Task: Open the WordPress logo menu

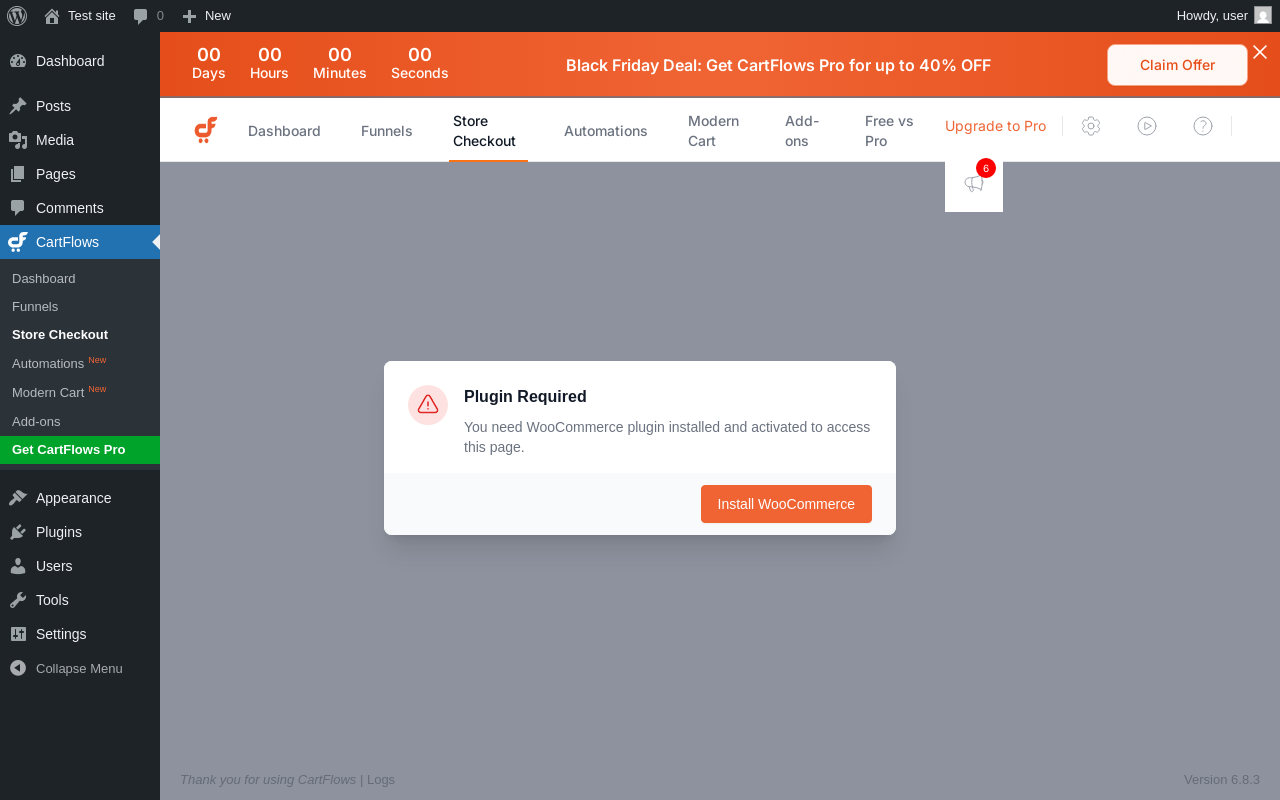Action: [17, 15]
